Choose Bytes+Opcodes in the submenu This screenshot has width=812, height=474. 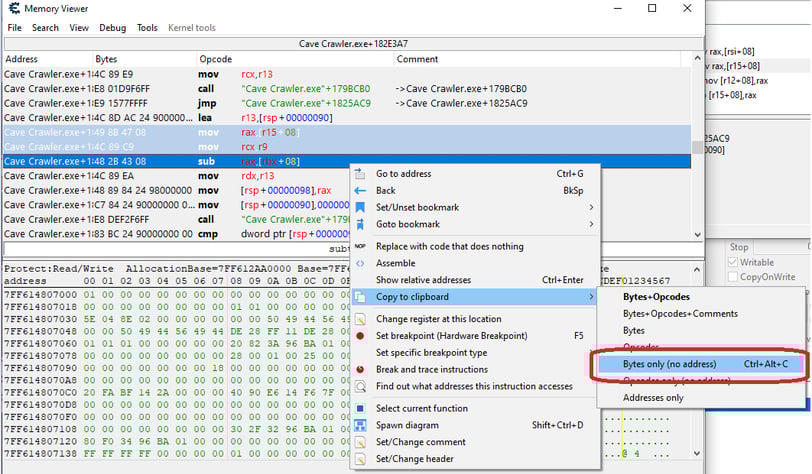pyautogui.click(x=701, y=297)
